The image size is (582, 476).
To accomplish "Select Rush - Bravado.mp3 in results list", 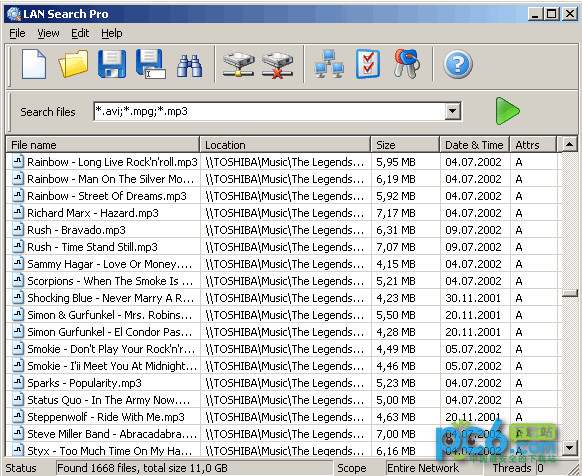I will [x=76, y=230].
